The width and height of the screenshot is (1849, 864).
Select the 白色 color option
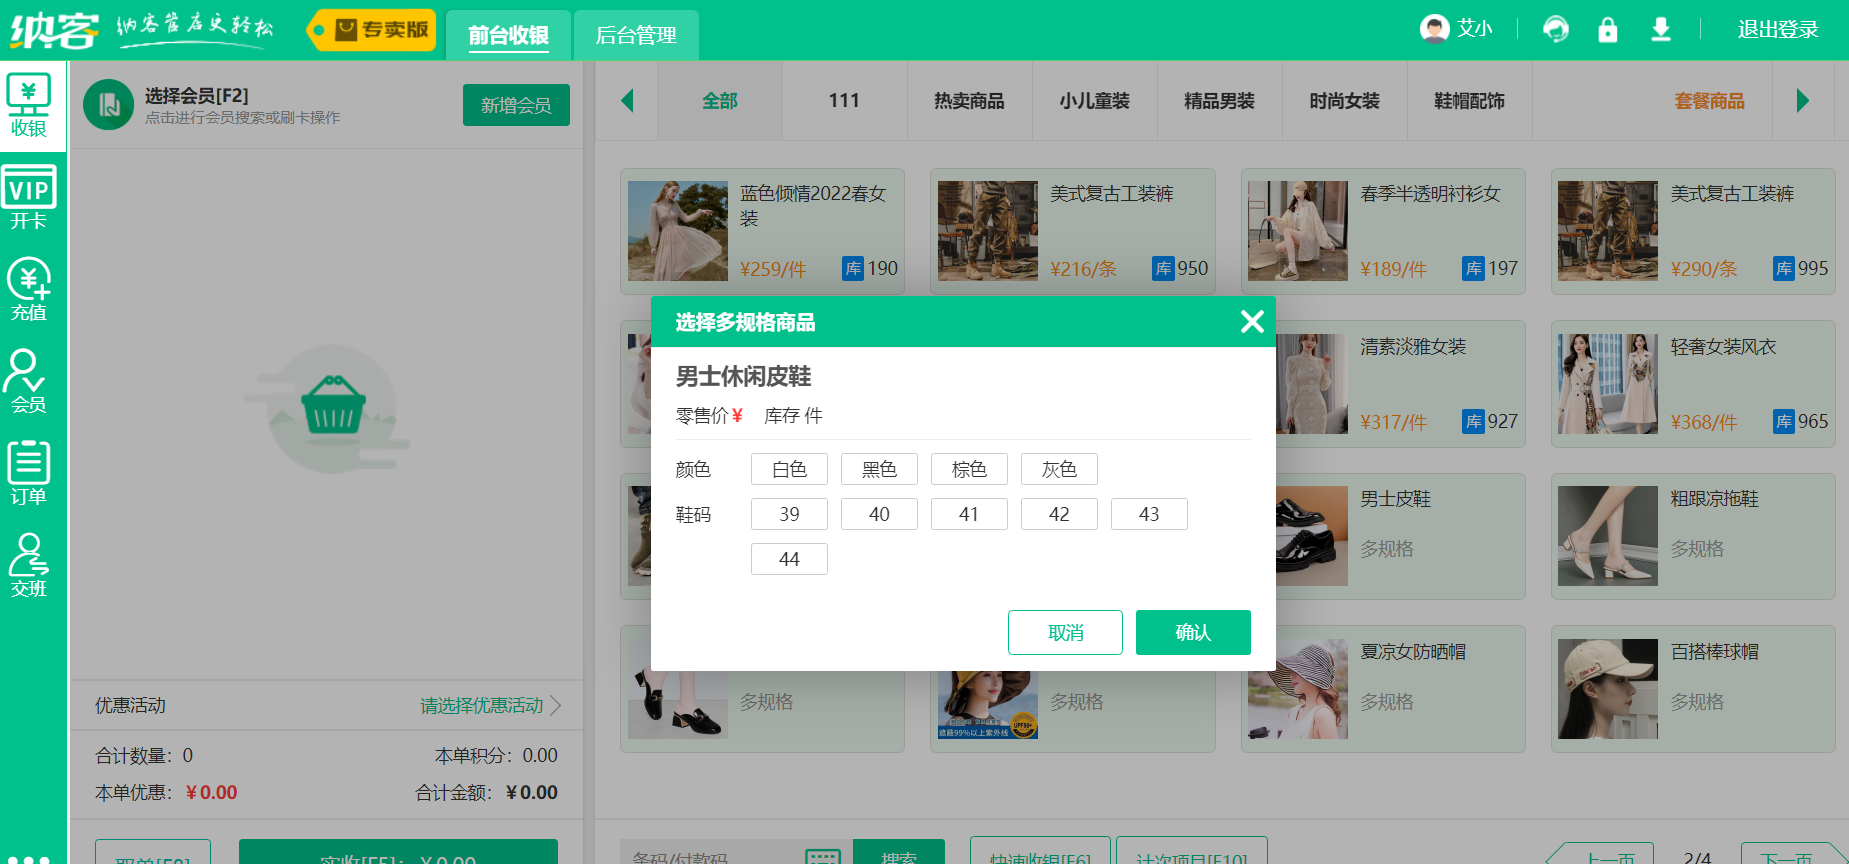[789, 469]
